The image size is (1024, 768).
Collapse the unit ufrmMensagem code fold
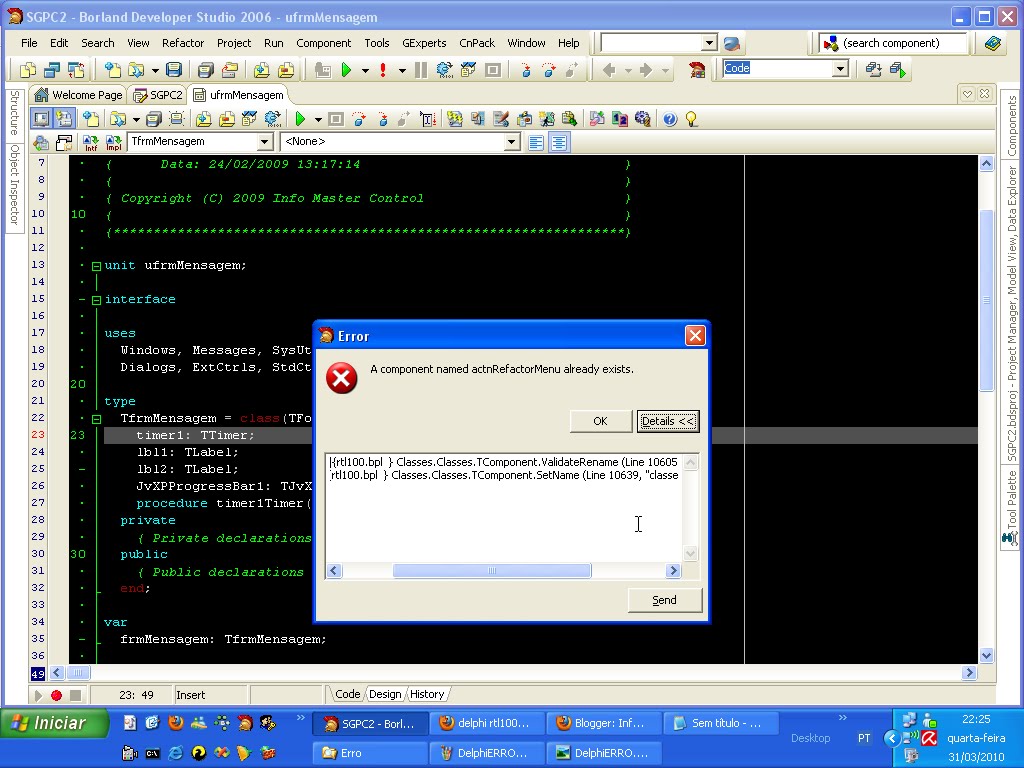[96, 266]
